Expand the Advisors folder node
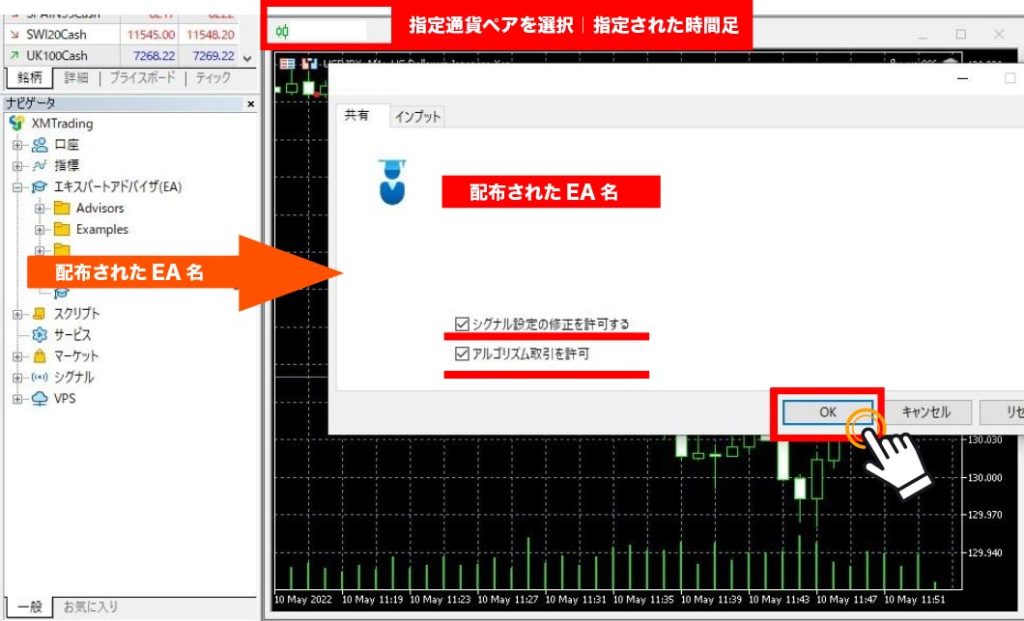Image resolution: width=1024 pixels, height=621 pixels. tap(40, 208)
